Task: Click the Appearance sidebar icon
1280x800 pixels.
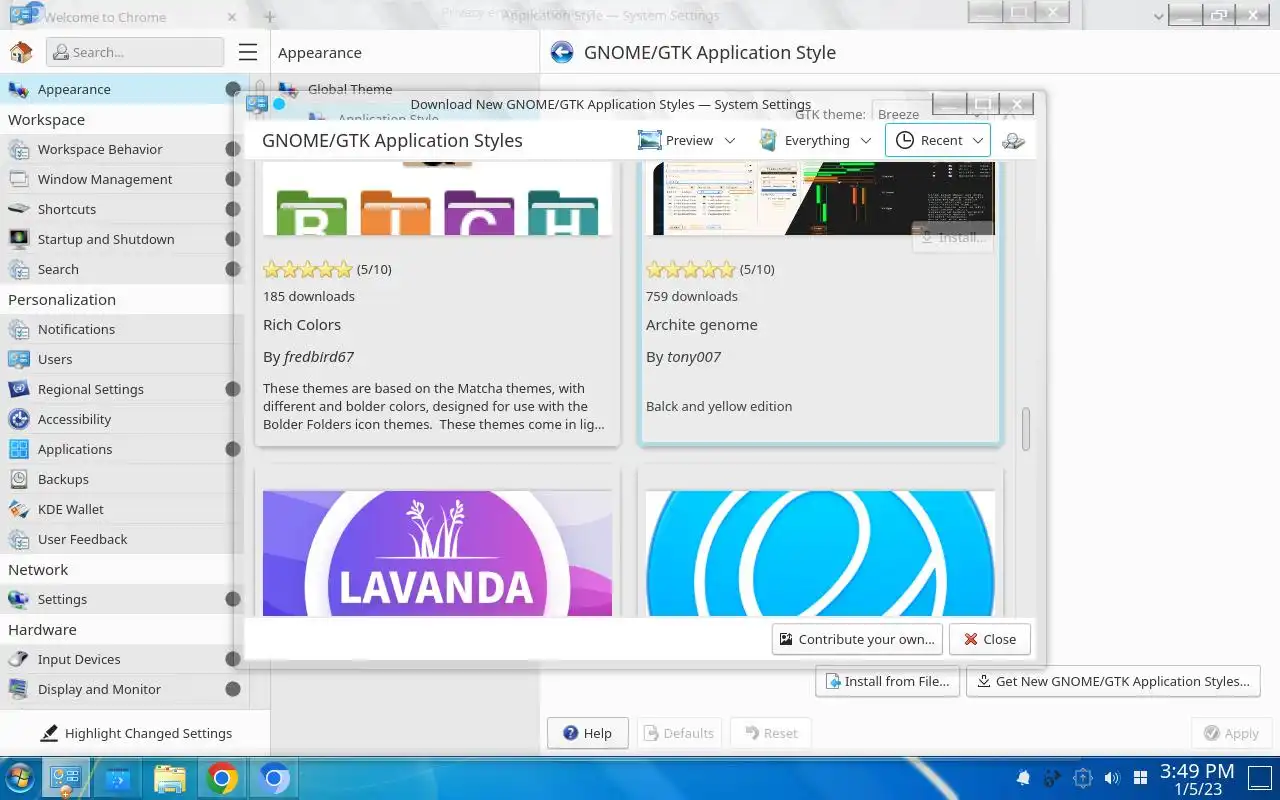Action: (x=18, y=89)
